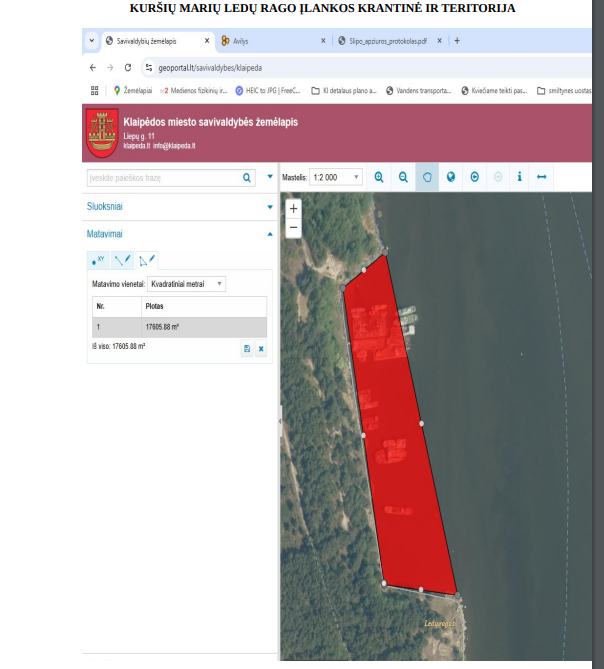604x669 pixels.
Task: Click the zoom-out magnifier tool in map toolbar
Action: coord(403,177)
